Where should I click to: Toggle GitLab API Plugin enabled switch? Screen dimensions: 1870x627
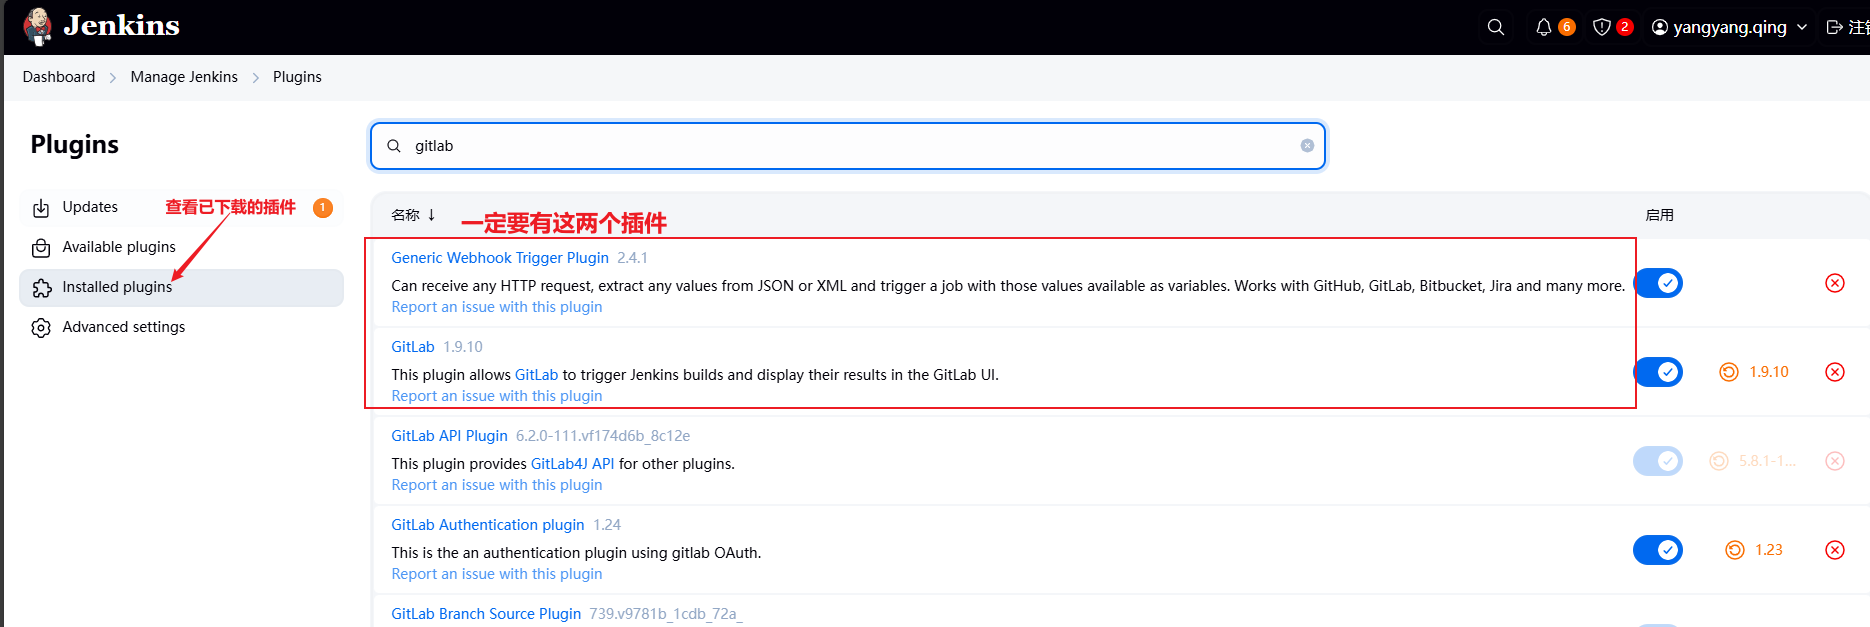[1658, 461]
